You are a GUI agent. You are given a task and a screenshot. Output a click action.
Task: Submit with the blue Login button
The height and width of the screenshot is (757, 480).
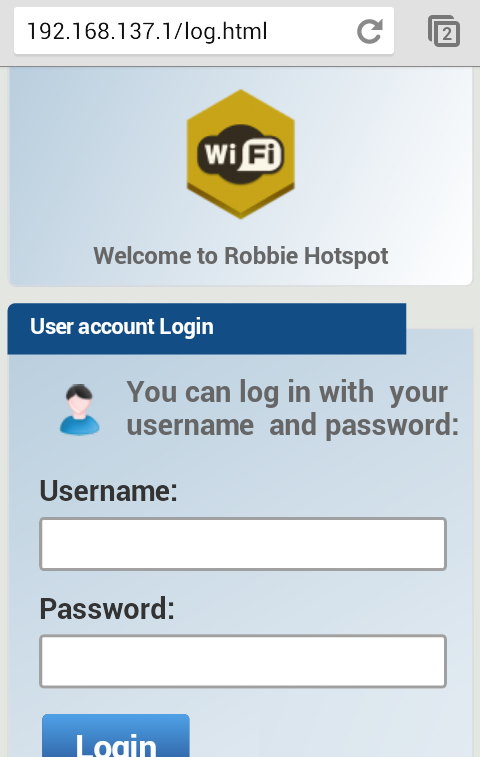pyautogui.click(x=116, y=736)
